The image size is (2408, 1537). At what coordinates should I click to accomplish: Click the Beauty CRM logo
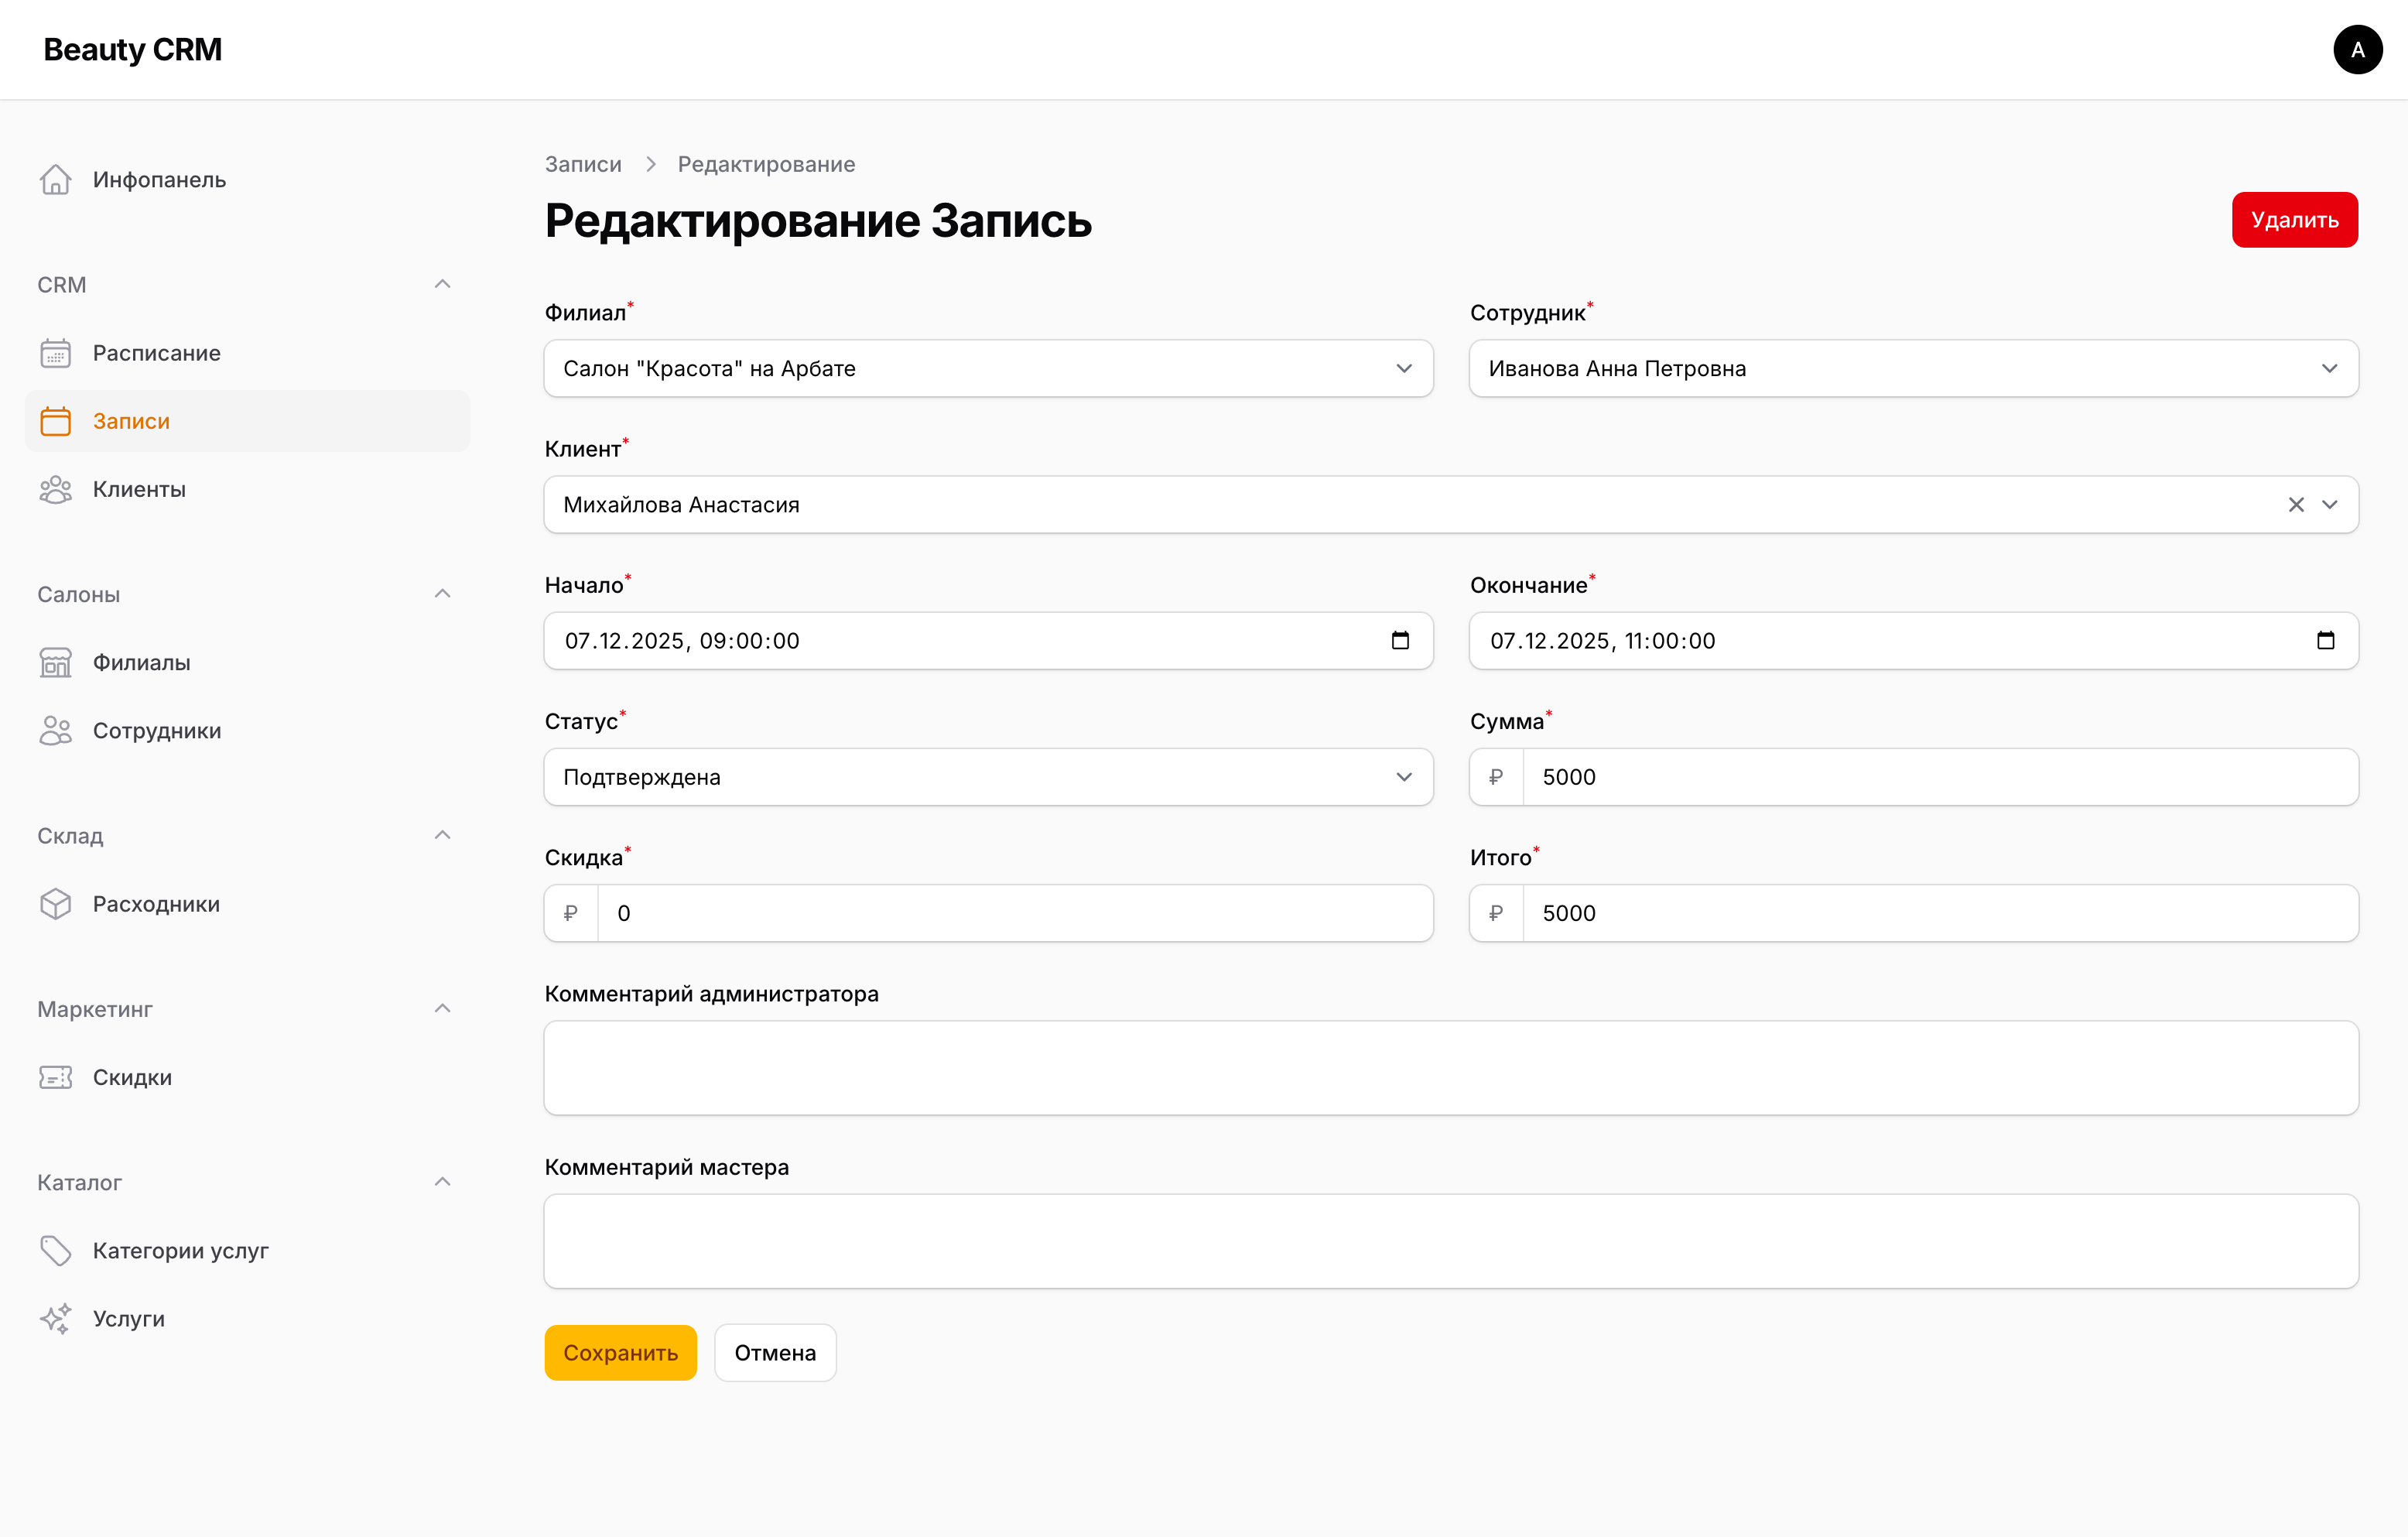(132, 49)
